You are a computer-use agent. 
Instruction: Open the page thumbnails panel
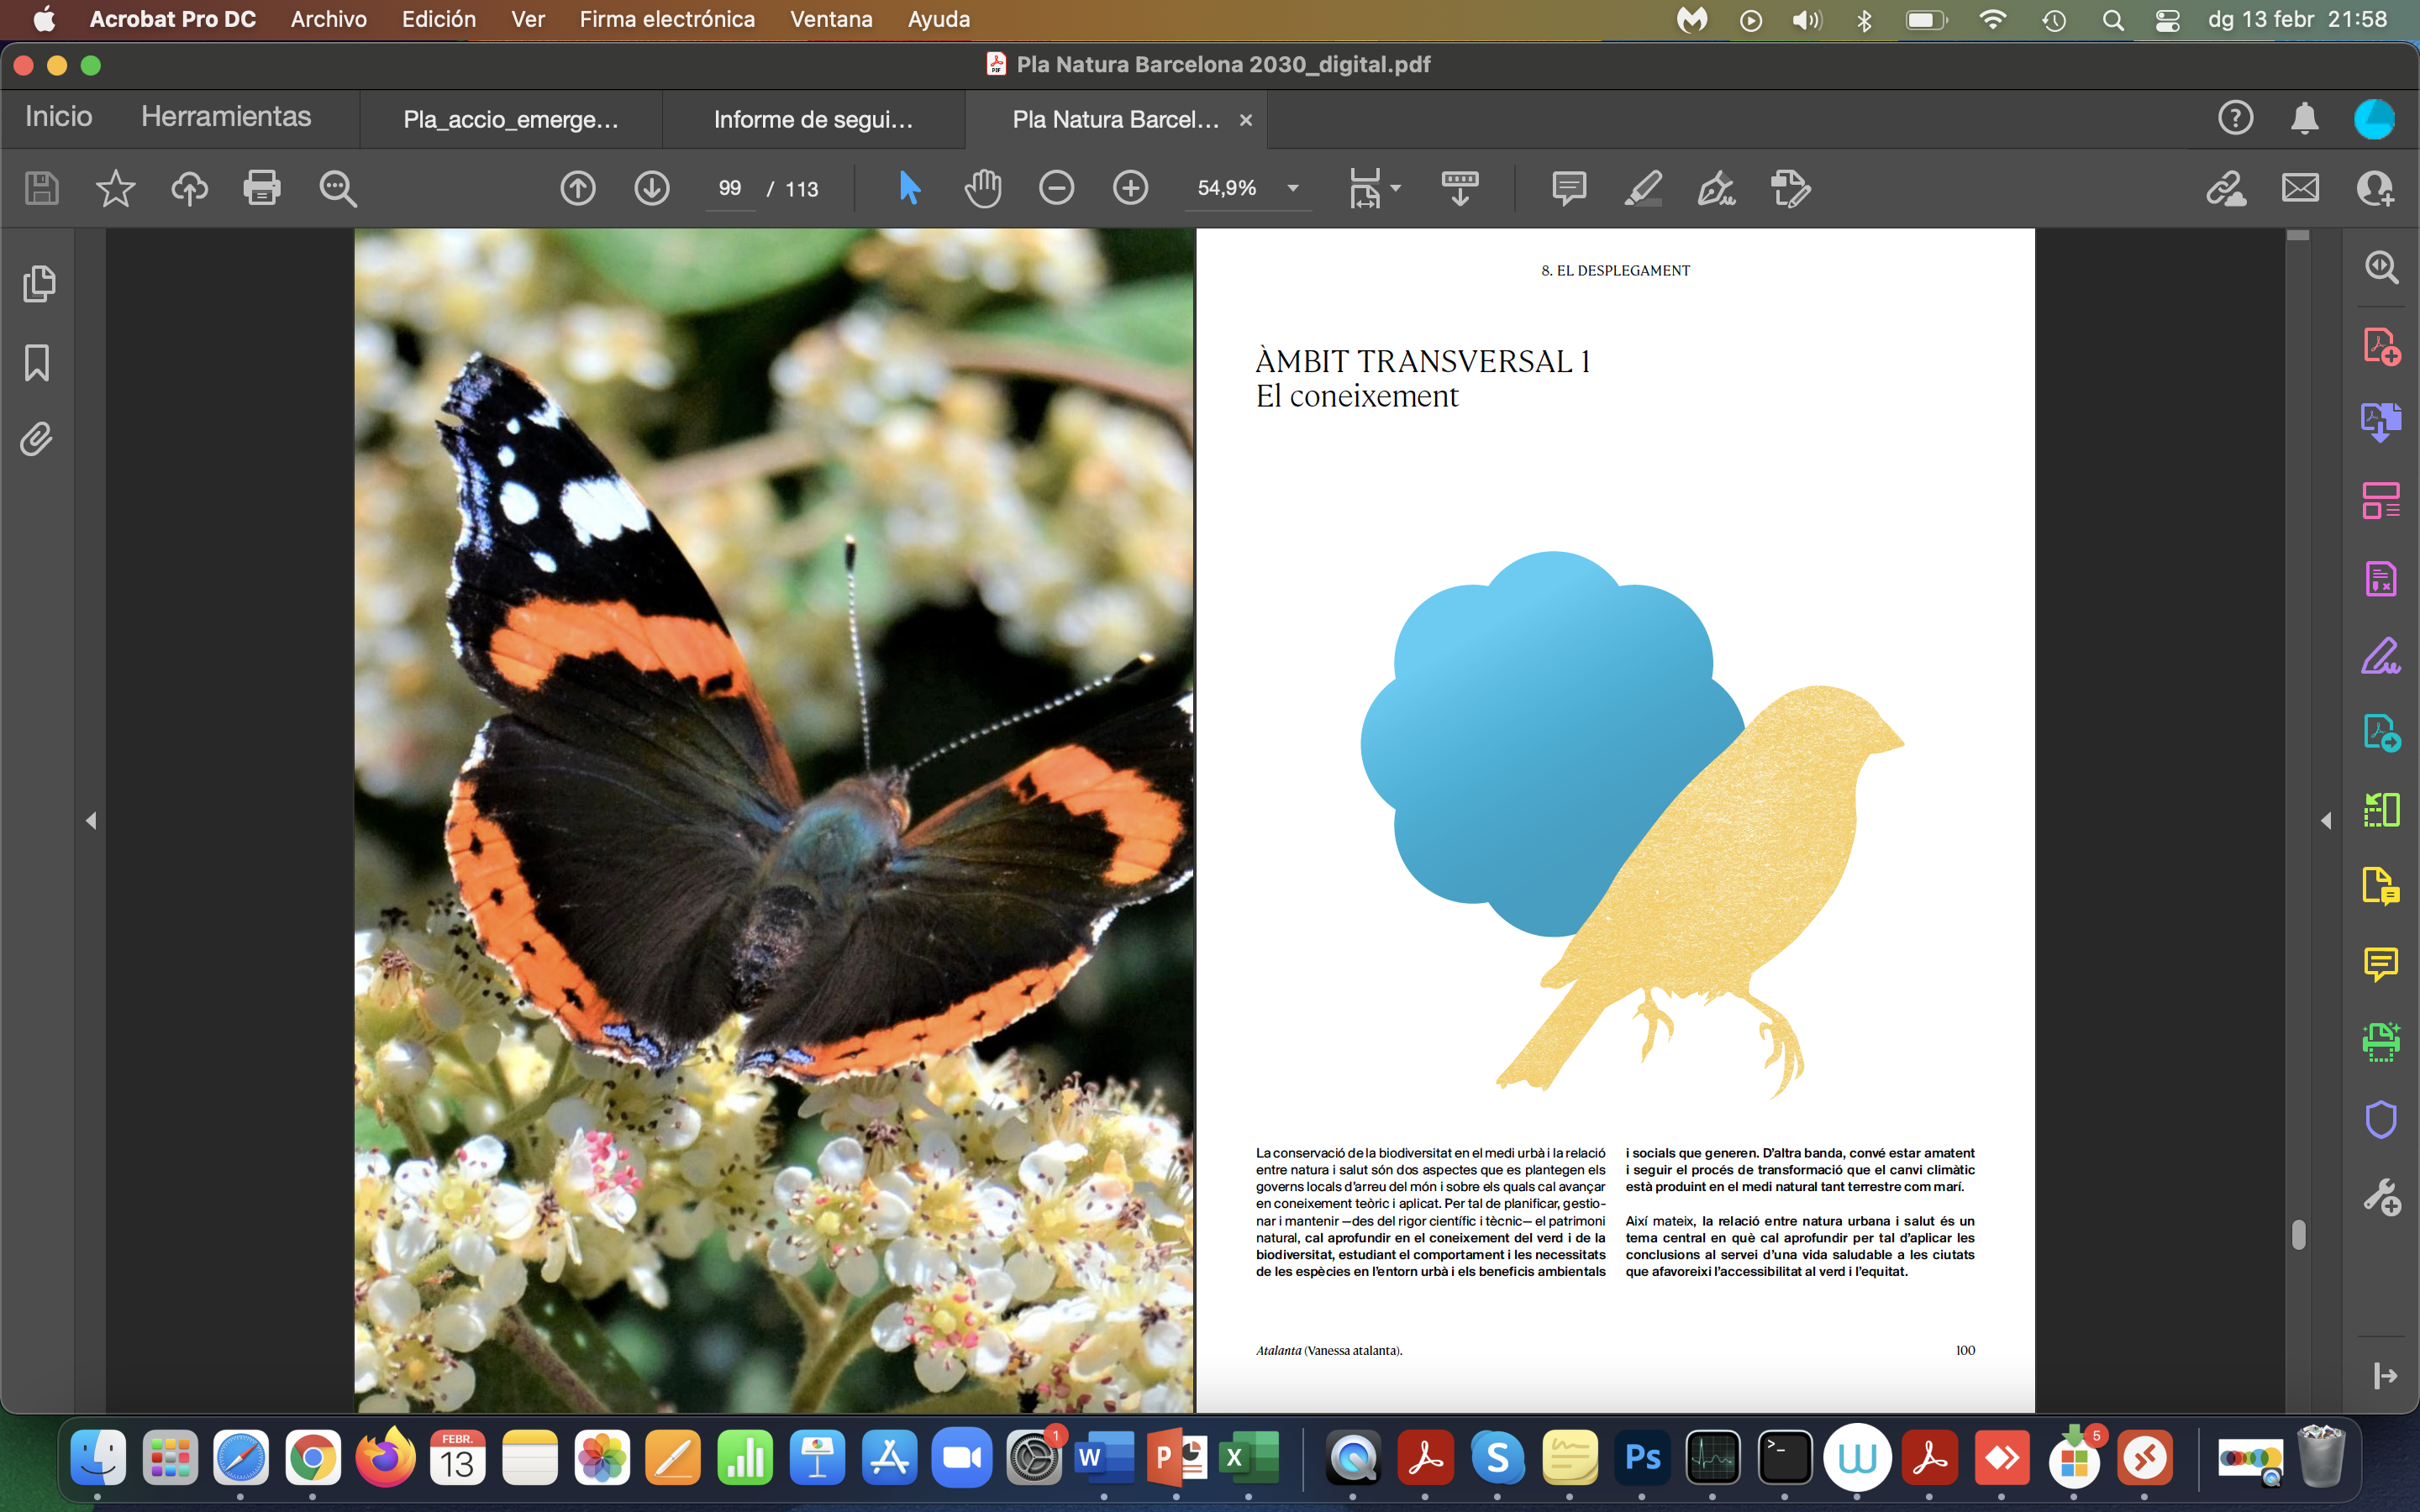pos(38,284)
